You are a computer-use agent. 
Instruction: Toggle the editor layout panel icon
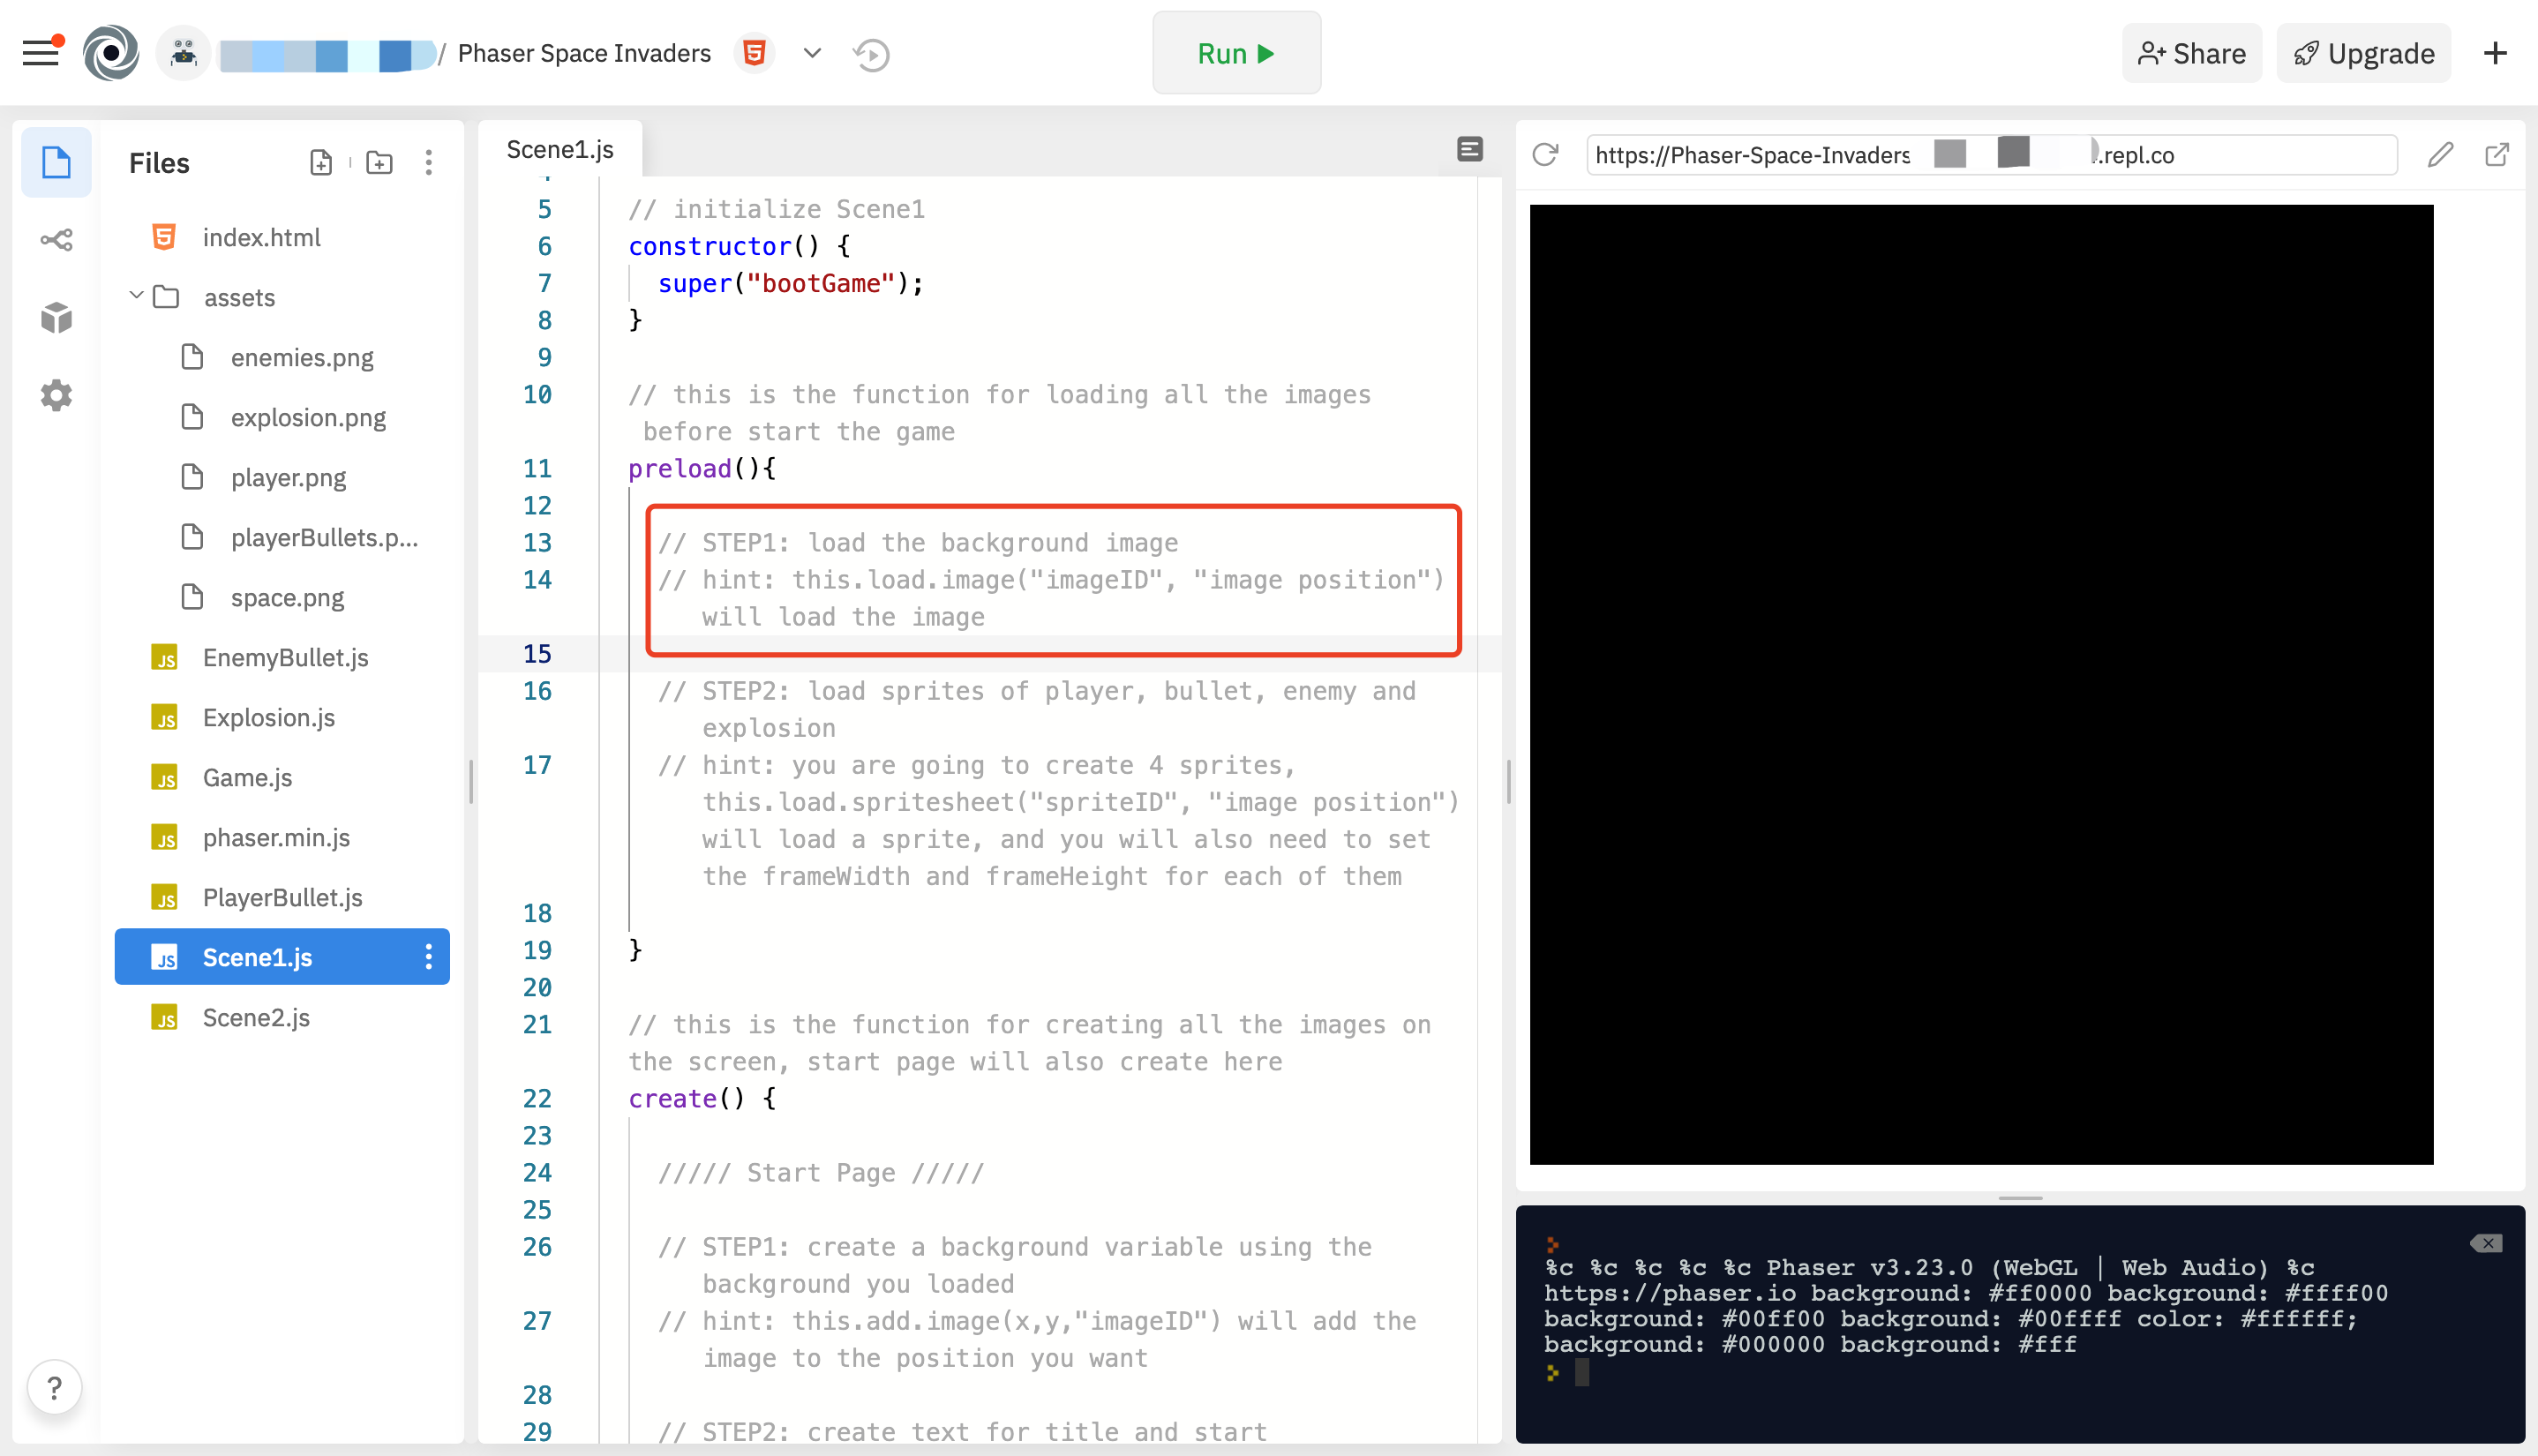pyautogui.click(x=1469, y=150)
